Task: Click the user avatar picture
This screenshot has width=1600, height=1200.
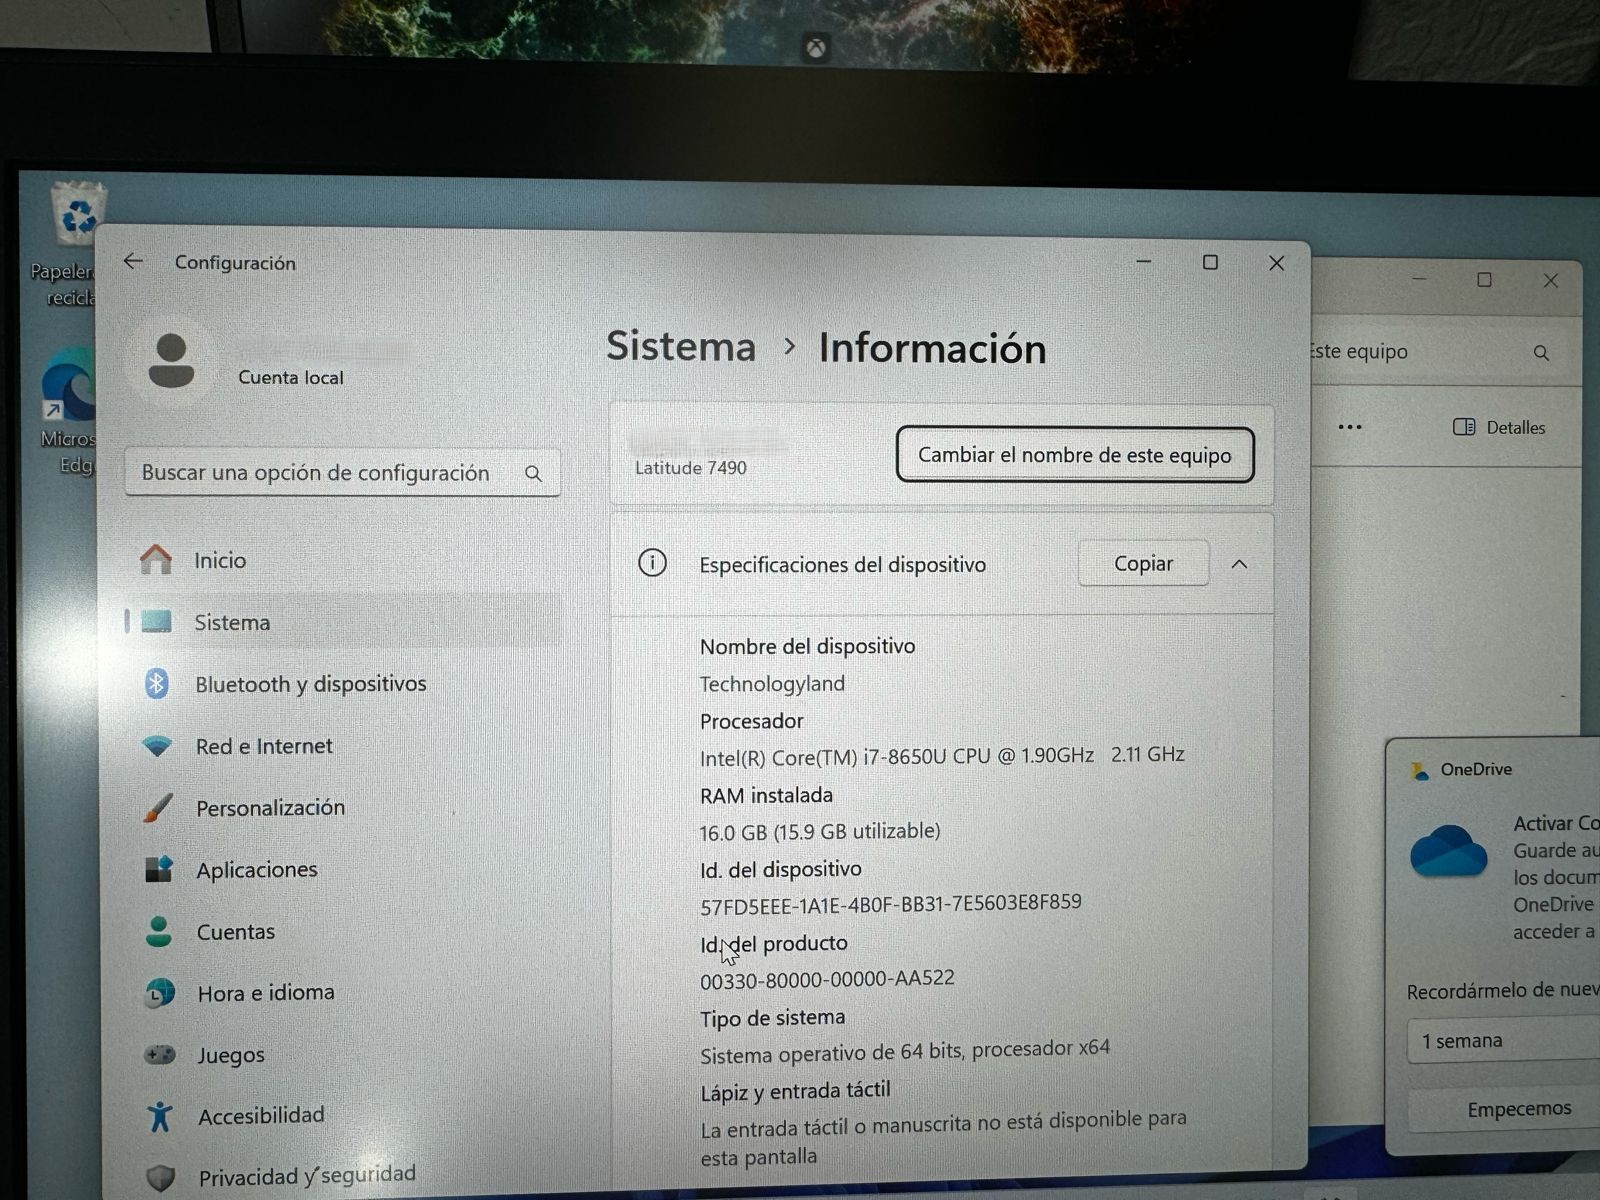Action: pyautogui.click(x=171, y=361)
